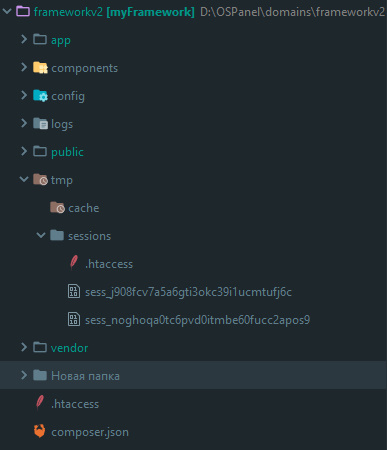Image resolution: width=387 pixels, height=450 pixels.
Task: Select the frameworkv2 [myFramework] project label
Action: coord(114,12)
